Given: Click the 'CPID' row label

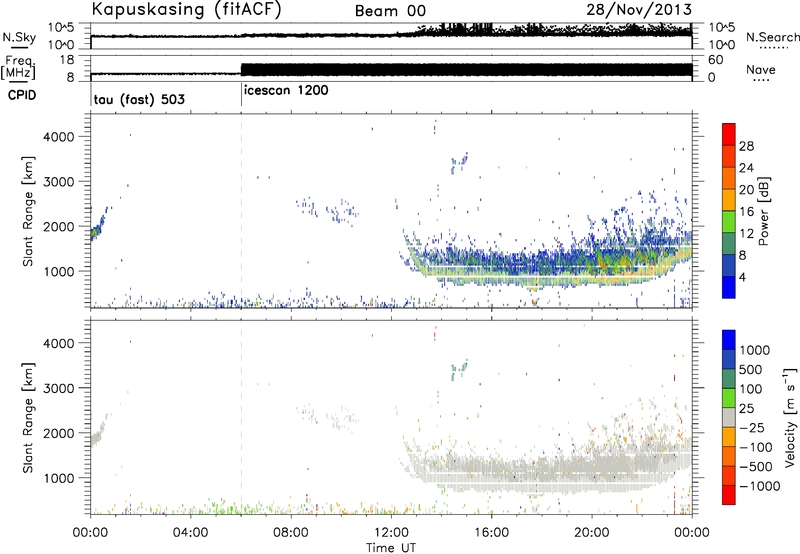Looking at the screenshot, I should click(22, 95).
